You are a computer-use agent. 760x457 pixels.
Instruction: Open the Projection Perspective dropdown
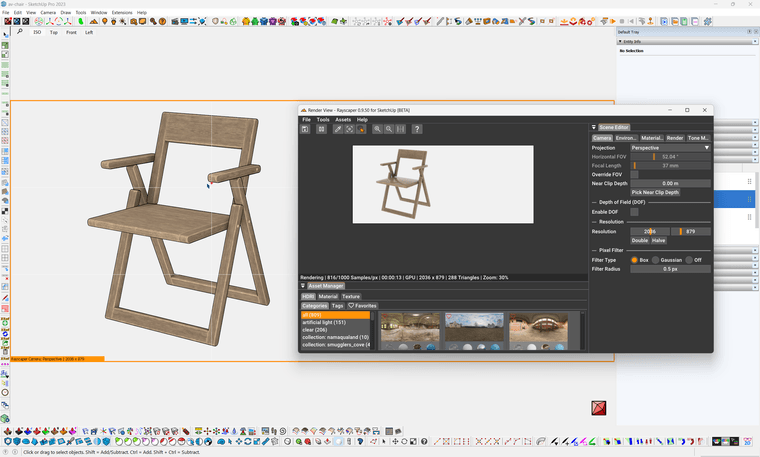[x=670, y=147]
